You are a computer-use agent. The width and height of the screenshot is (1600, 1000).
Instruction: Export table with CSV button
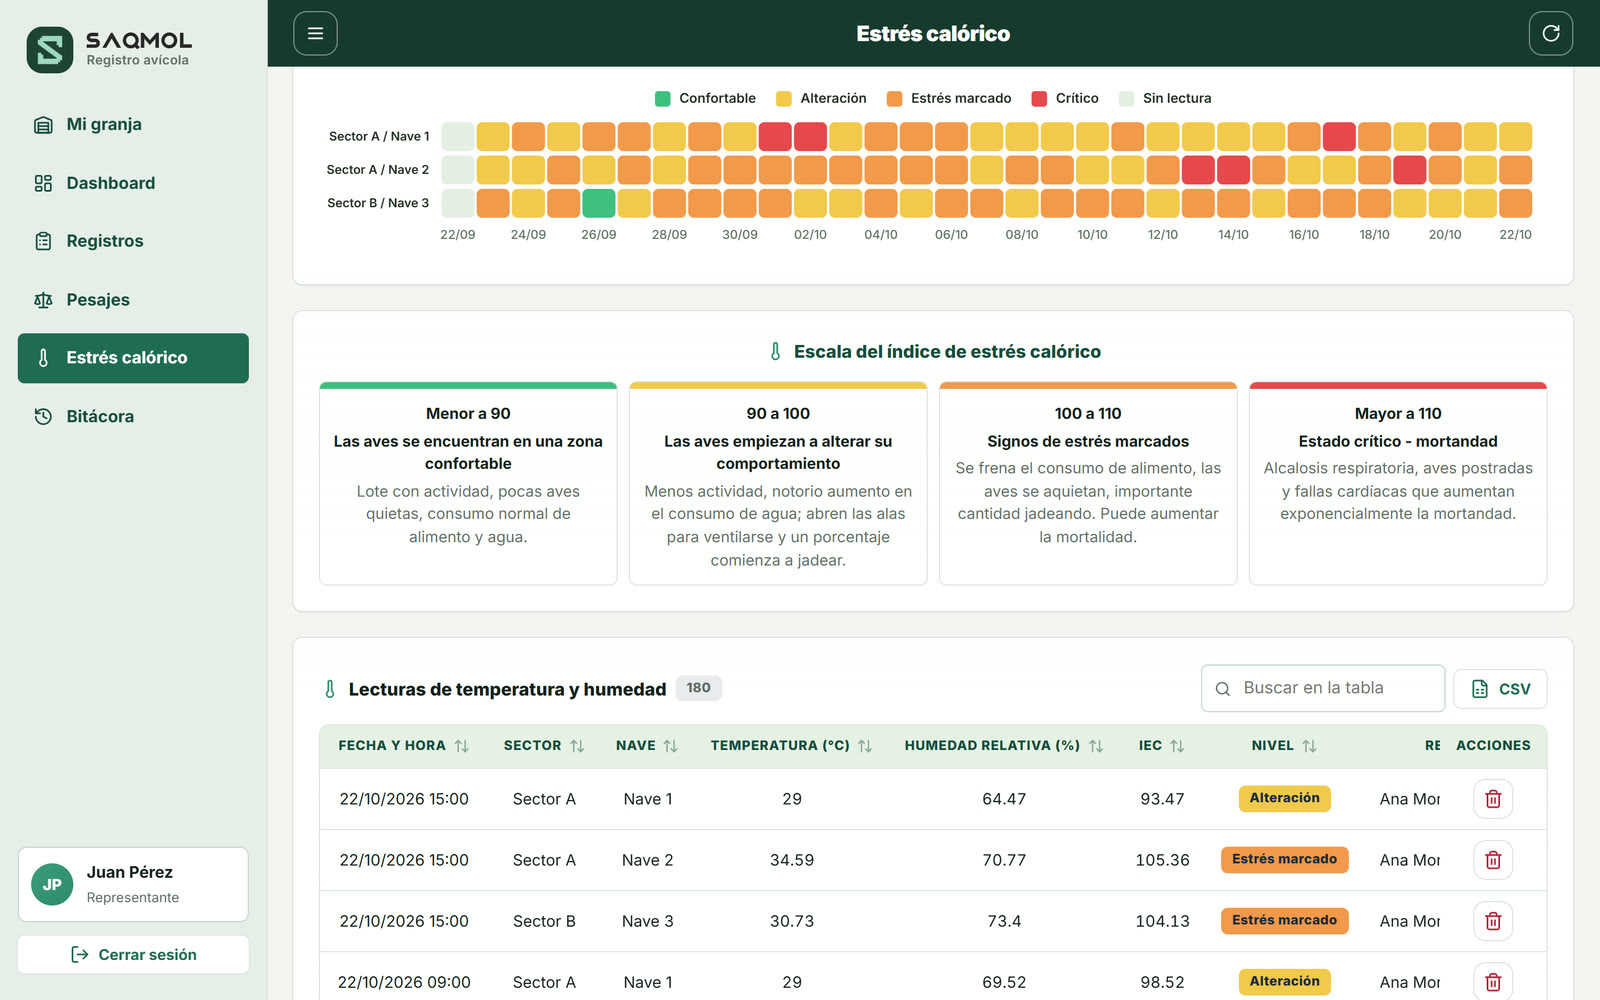pos(1500,689)
